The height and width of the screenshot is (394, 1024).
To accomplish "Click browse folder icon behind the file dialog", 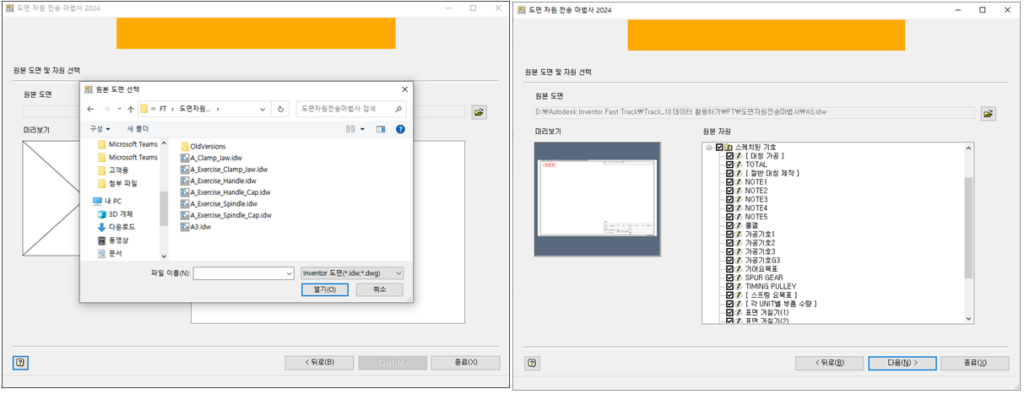I will pos(479,112).
